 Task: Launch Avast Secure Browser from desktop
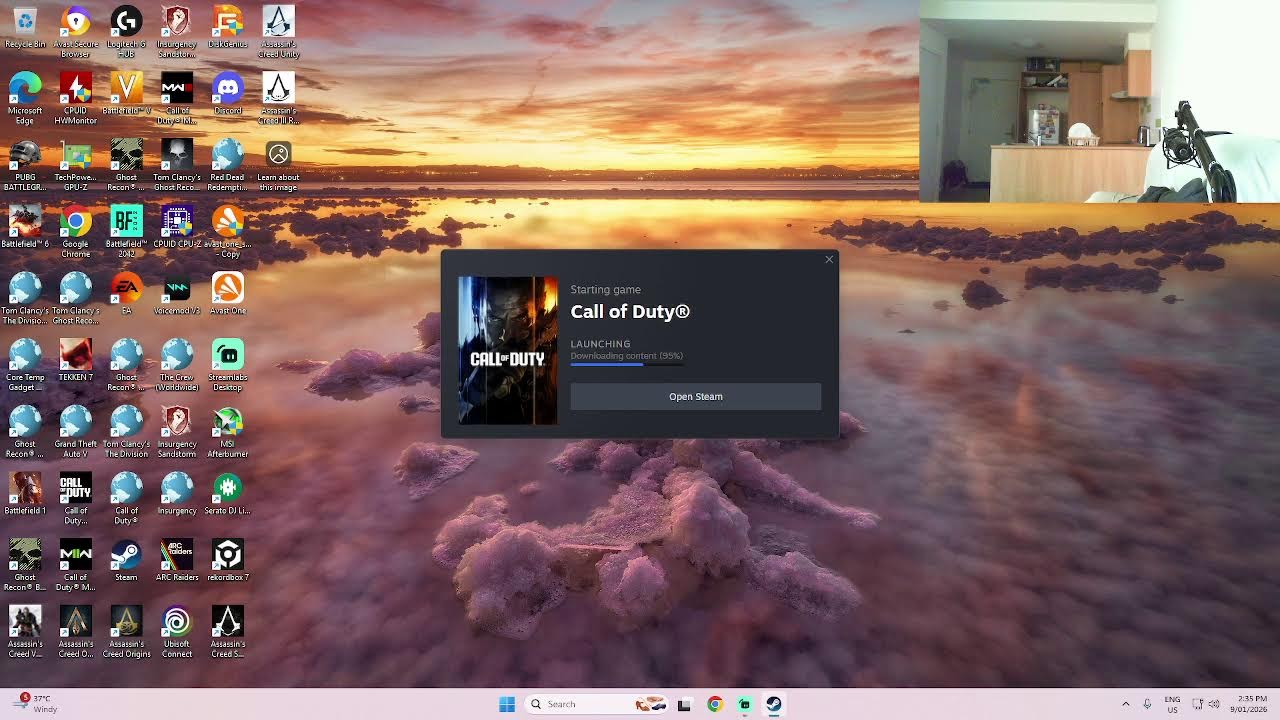[x=76, y=32]
